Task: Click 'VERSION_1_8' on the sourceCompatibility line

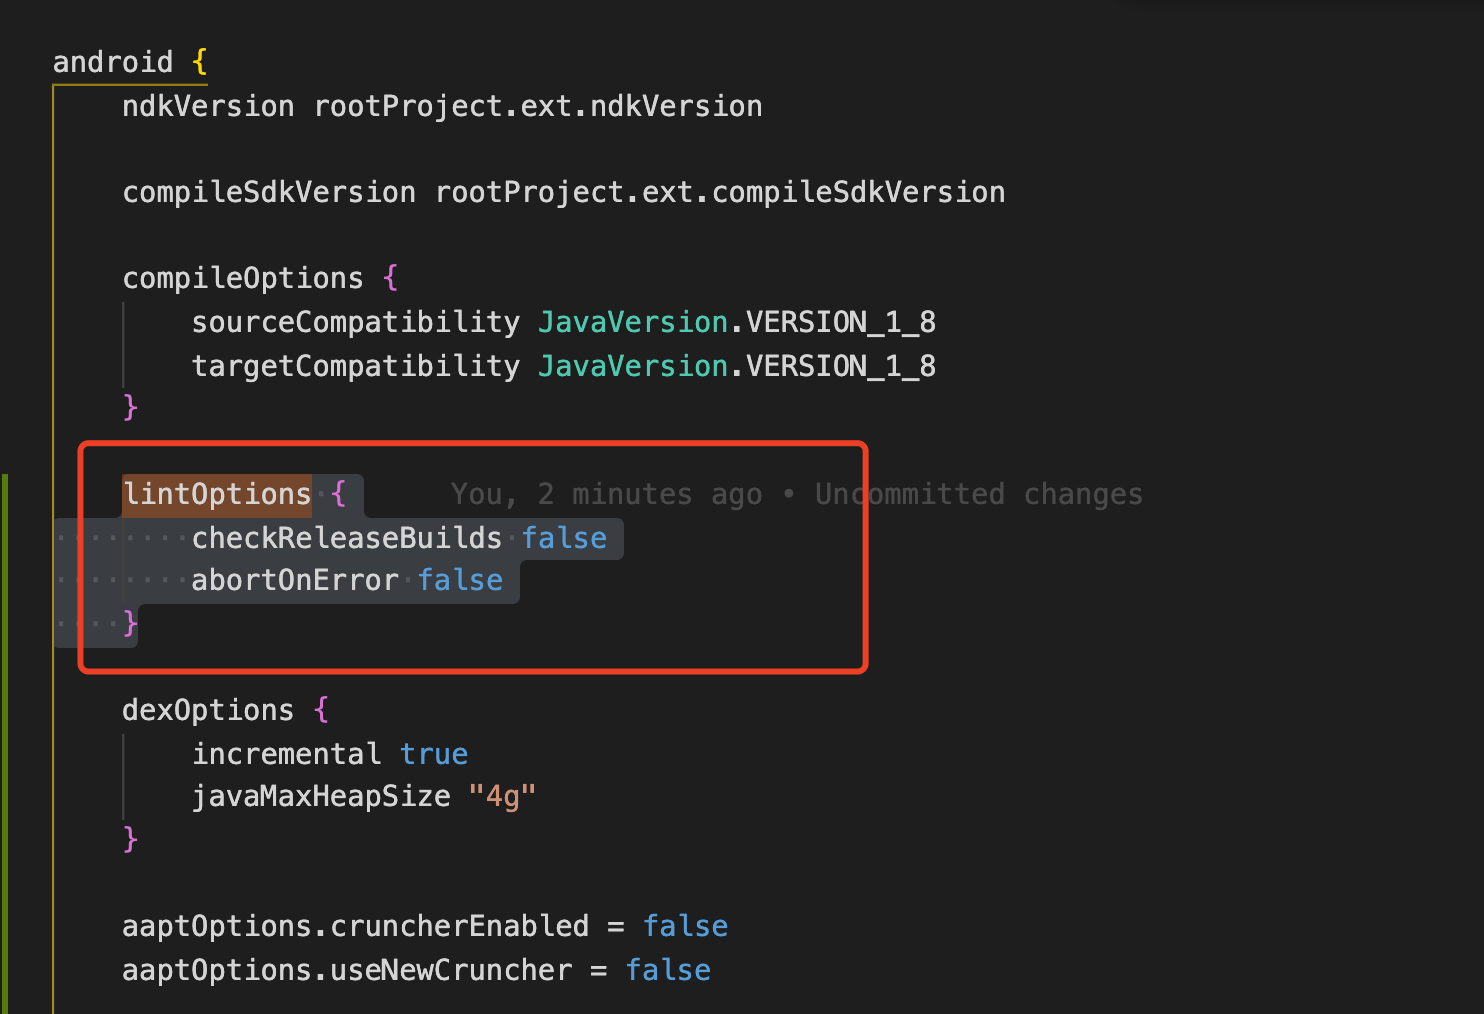Action: pyautogui.click(x=841, y=322)
